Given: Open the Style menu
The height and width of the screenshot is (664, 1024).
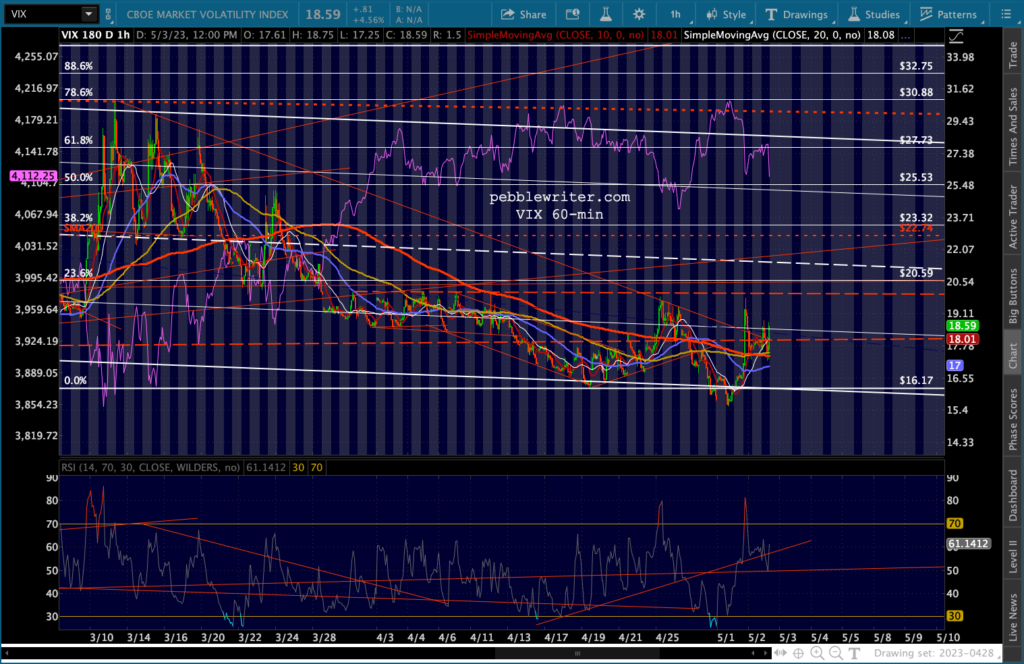Looking at the screenshot, I should [726, 14].
